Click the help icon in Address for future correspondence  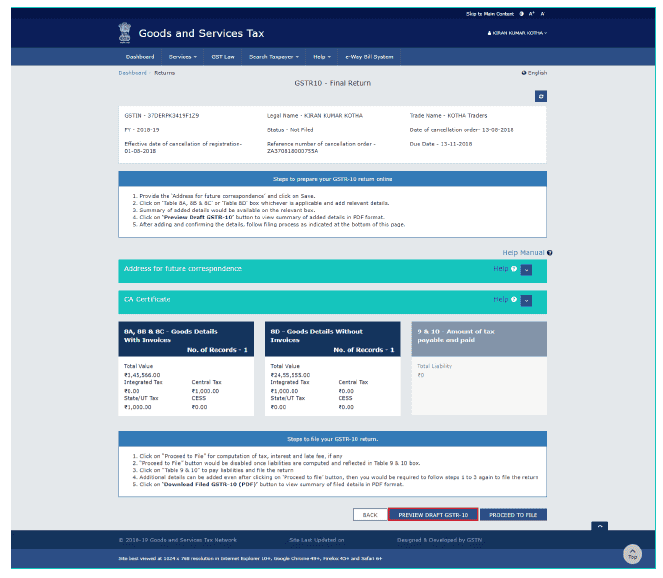coord(514,268)
